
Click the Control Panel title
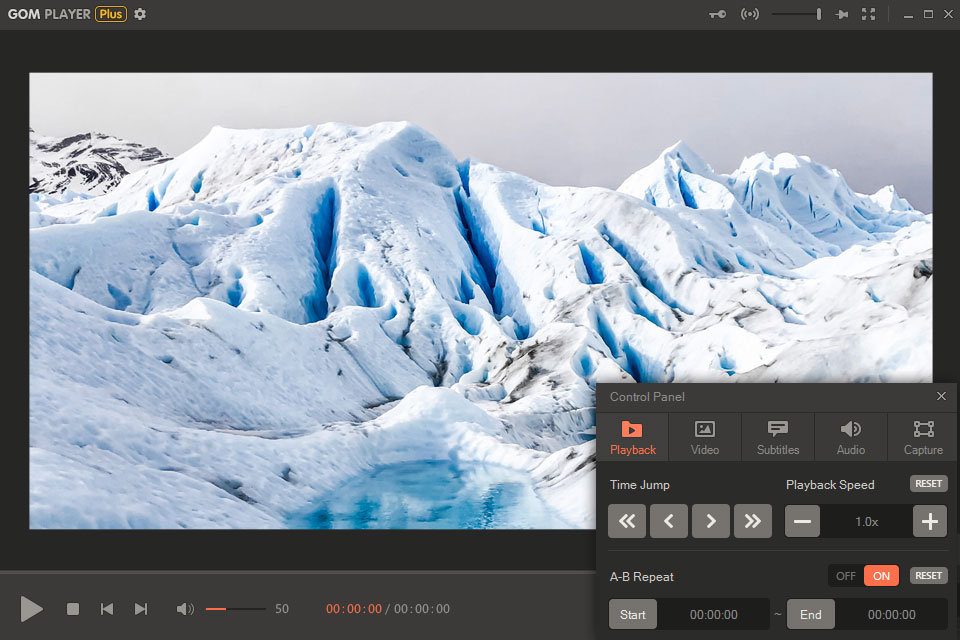click(x=647, y=397)
